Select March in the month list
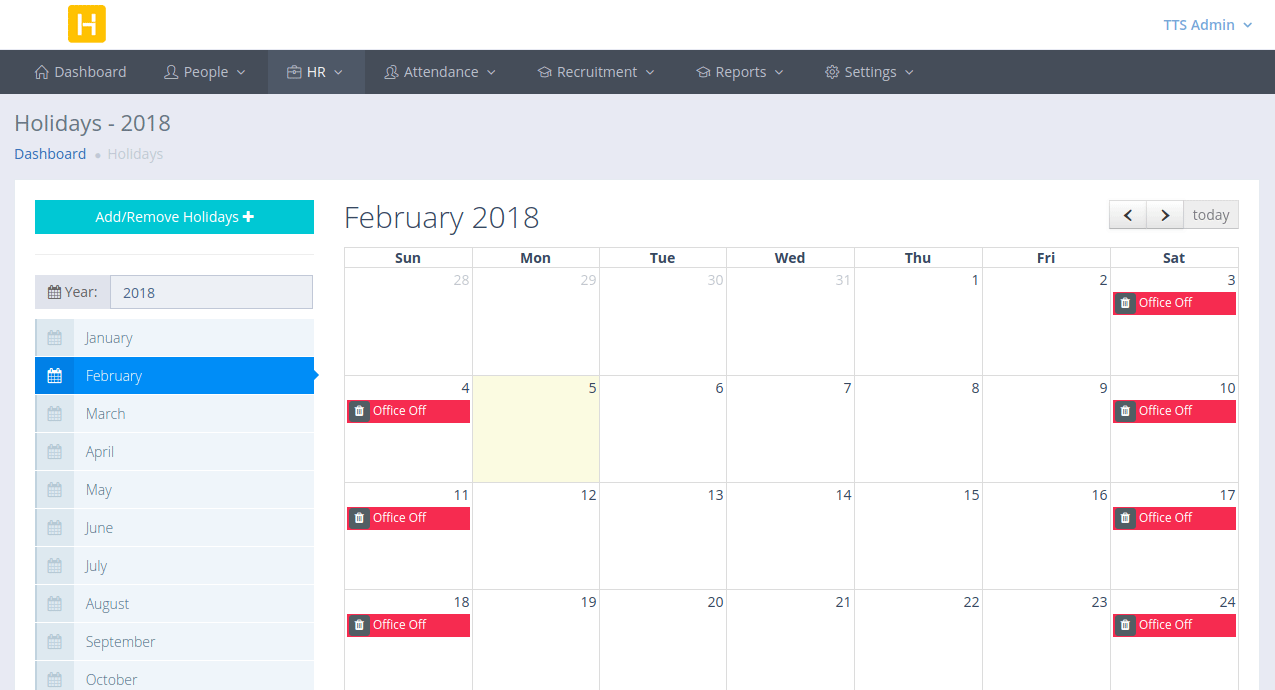The image size is (1275, 690). (x=105, y=414)
